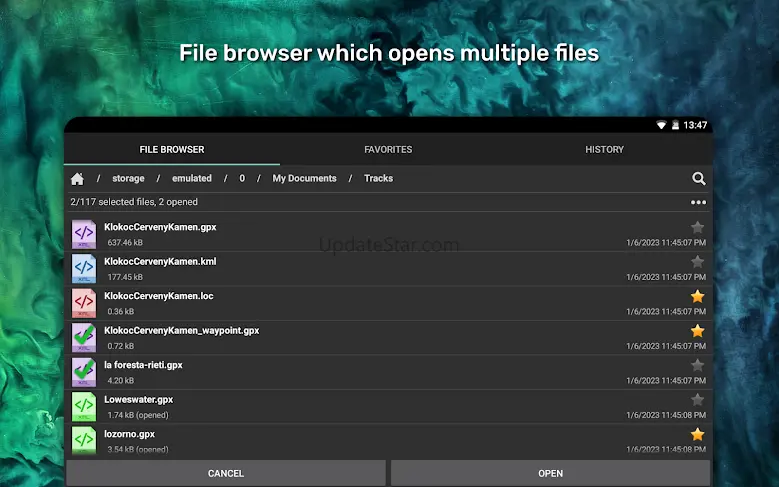Uncheck the la foresta-rieti.gpx file icon
This screenshot has width=779, height=487.
click(84, 371)
